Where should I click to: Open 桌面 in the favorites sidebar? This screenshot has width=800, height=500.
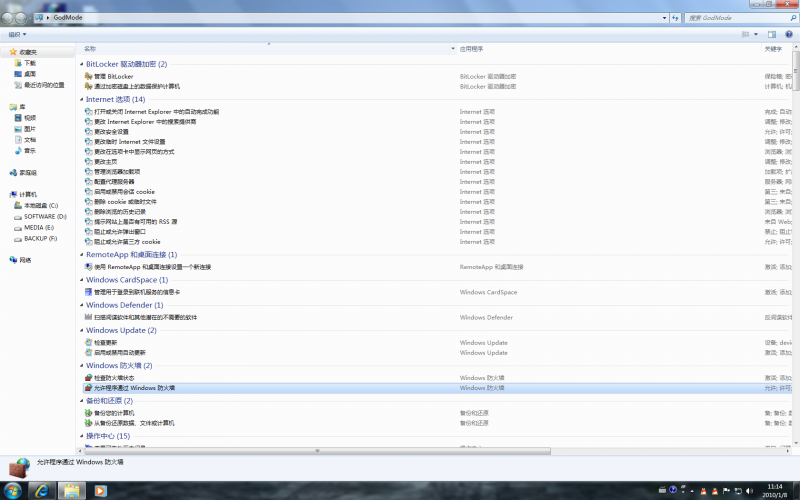[x=25, y=74]
